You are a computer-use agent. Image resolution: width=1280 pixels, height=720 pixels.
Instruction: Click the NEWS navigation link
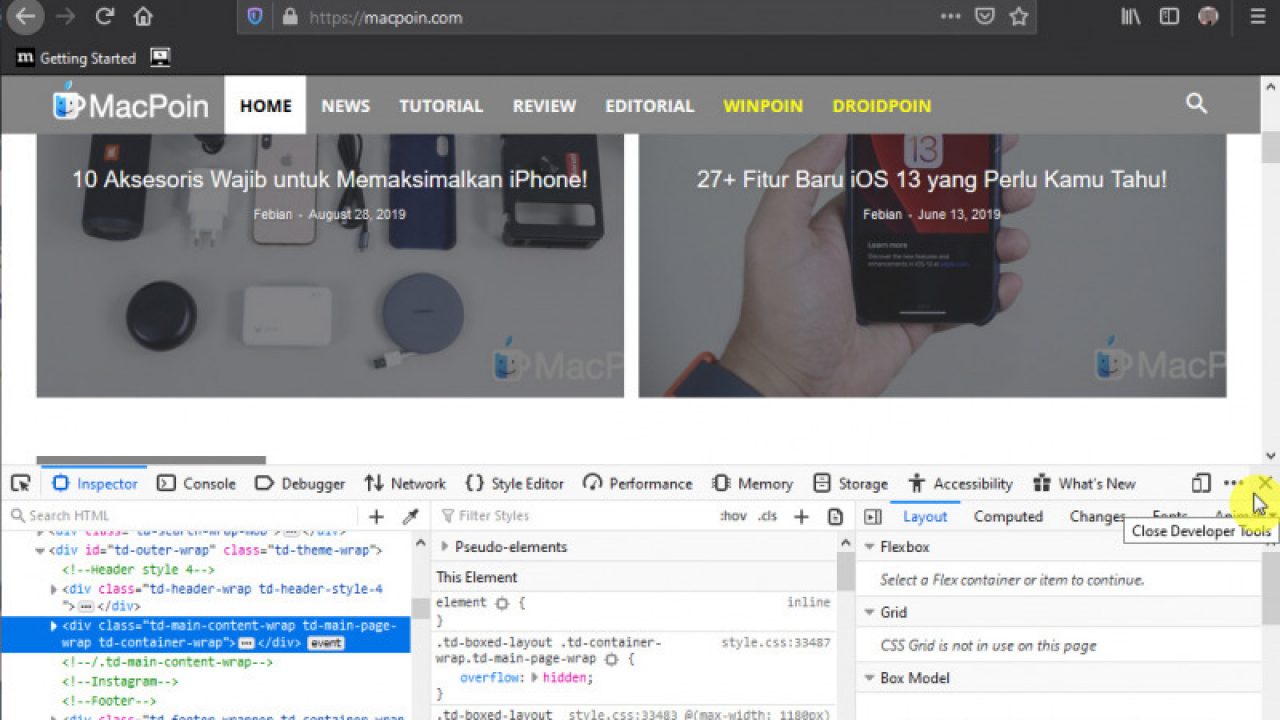pyautogui.click(x=345, y=105)
